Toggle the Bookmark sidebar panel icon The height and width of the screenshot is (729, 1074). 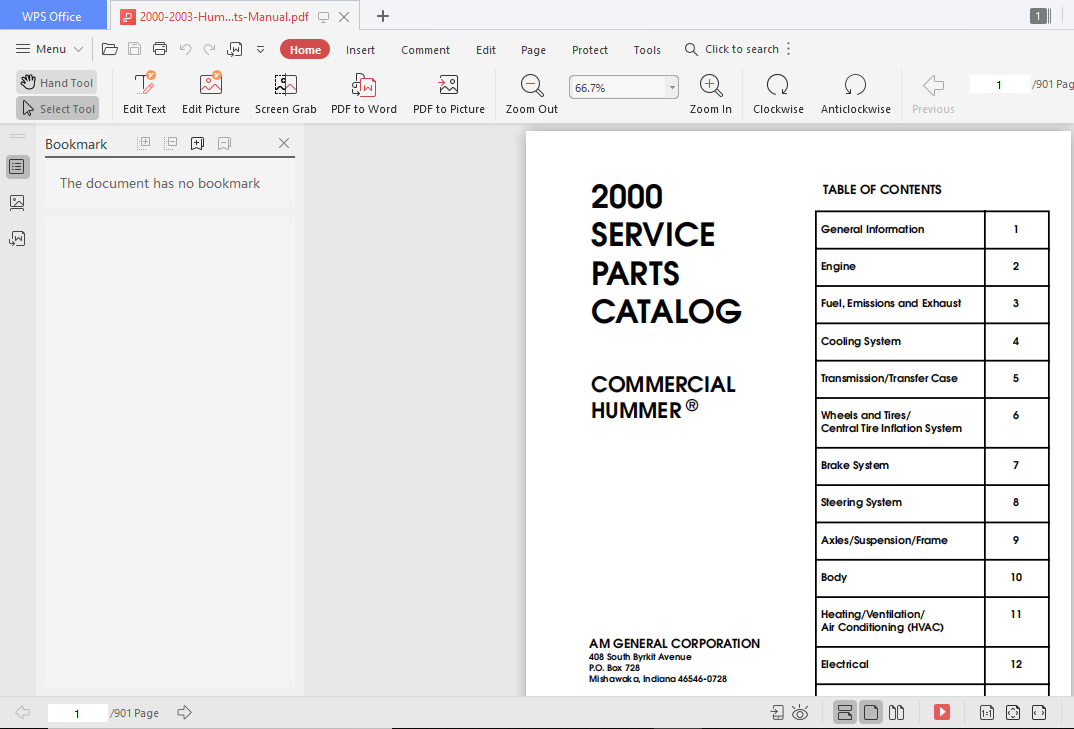(x=17, y=166)
